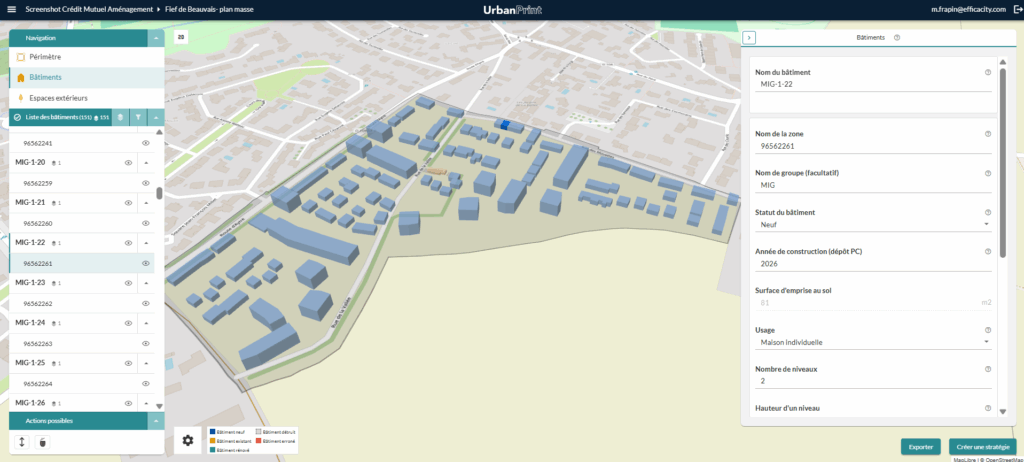
Task: Toggle visibility of the MIG-1-22 group
Action: (x=128, y=243)
